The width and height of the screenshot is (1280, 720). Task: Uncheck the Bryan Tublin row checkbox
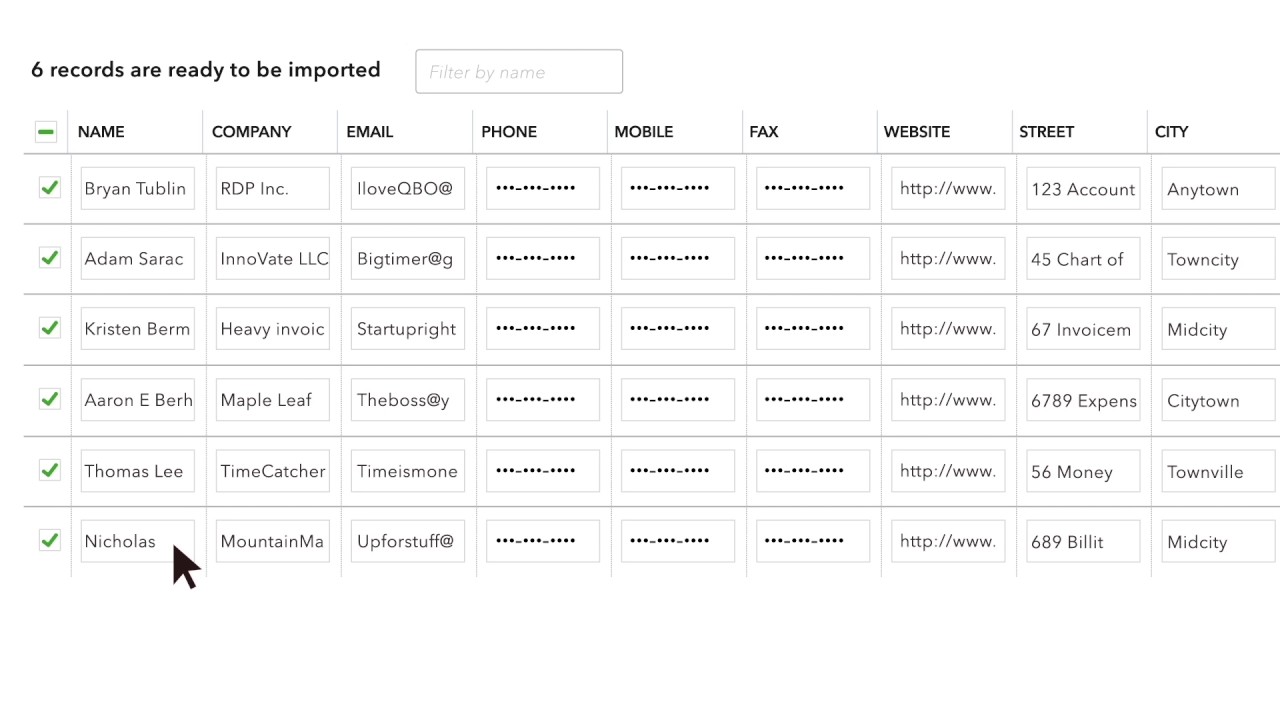[x=49, y=188]
